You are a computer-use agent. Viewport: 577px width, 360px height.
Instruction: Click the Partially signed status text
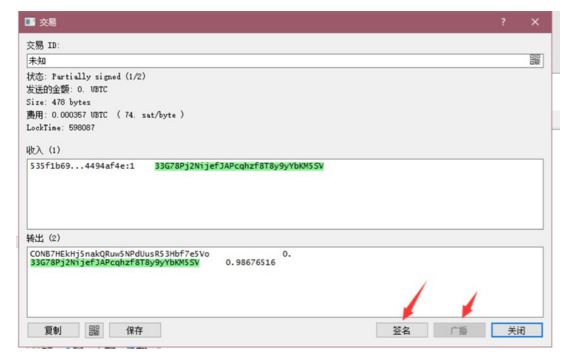tap(99, 77)
